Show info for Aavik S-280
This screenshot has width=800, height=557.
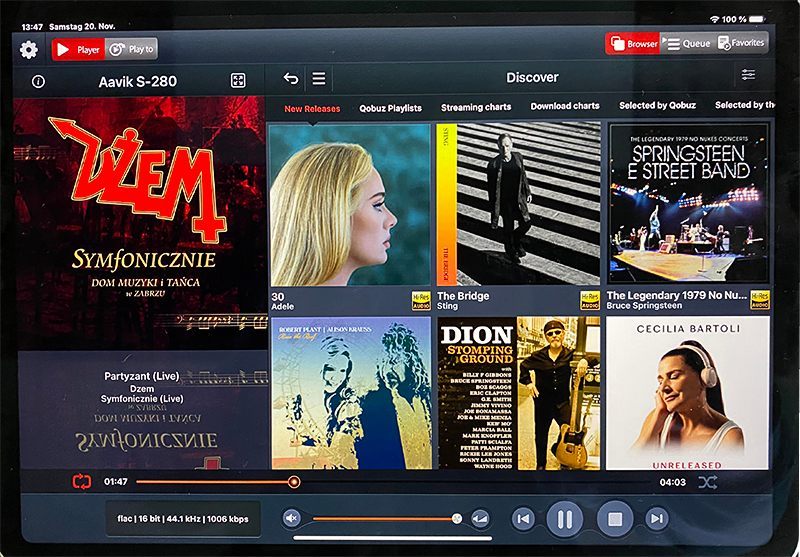(38, 82)
